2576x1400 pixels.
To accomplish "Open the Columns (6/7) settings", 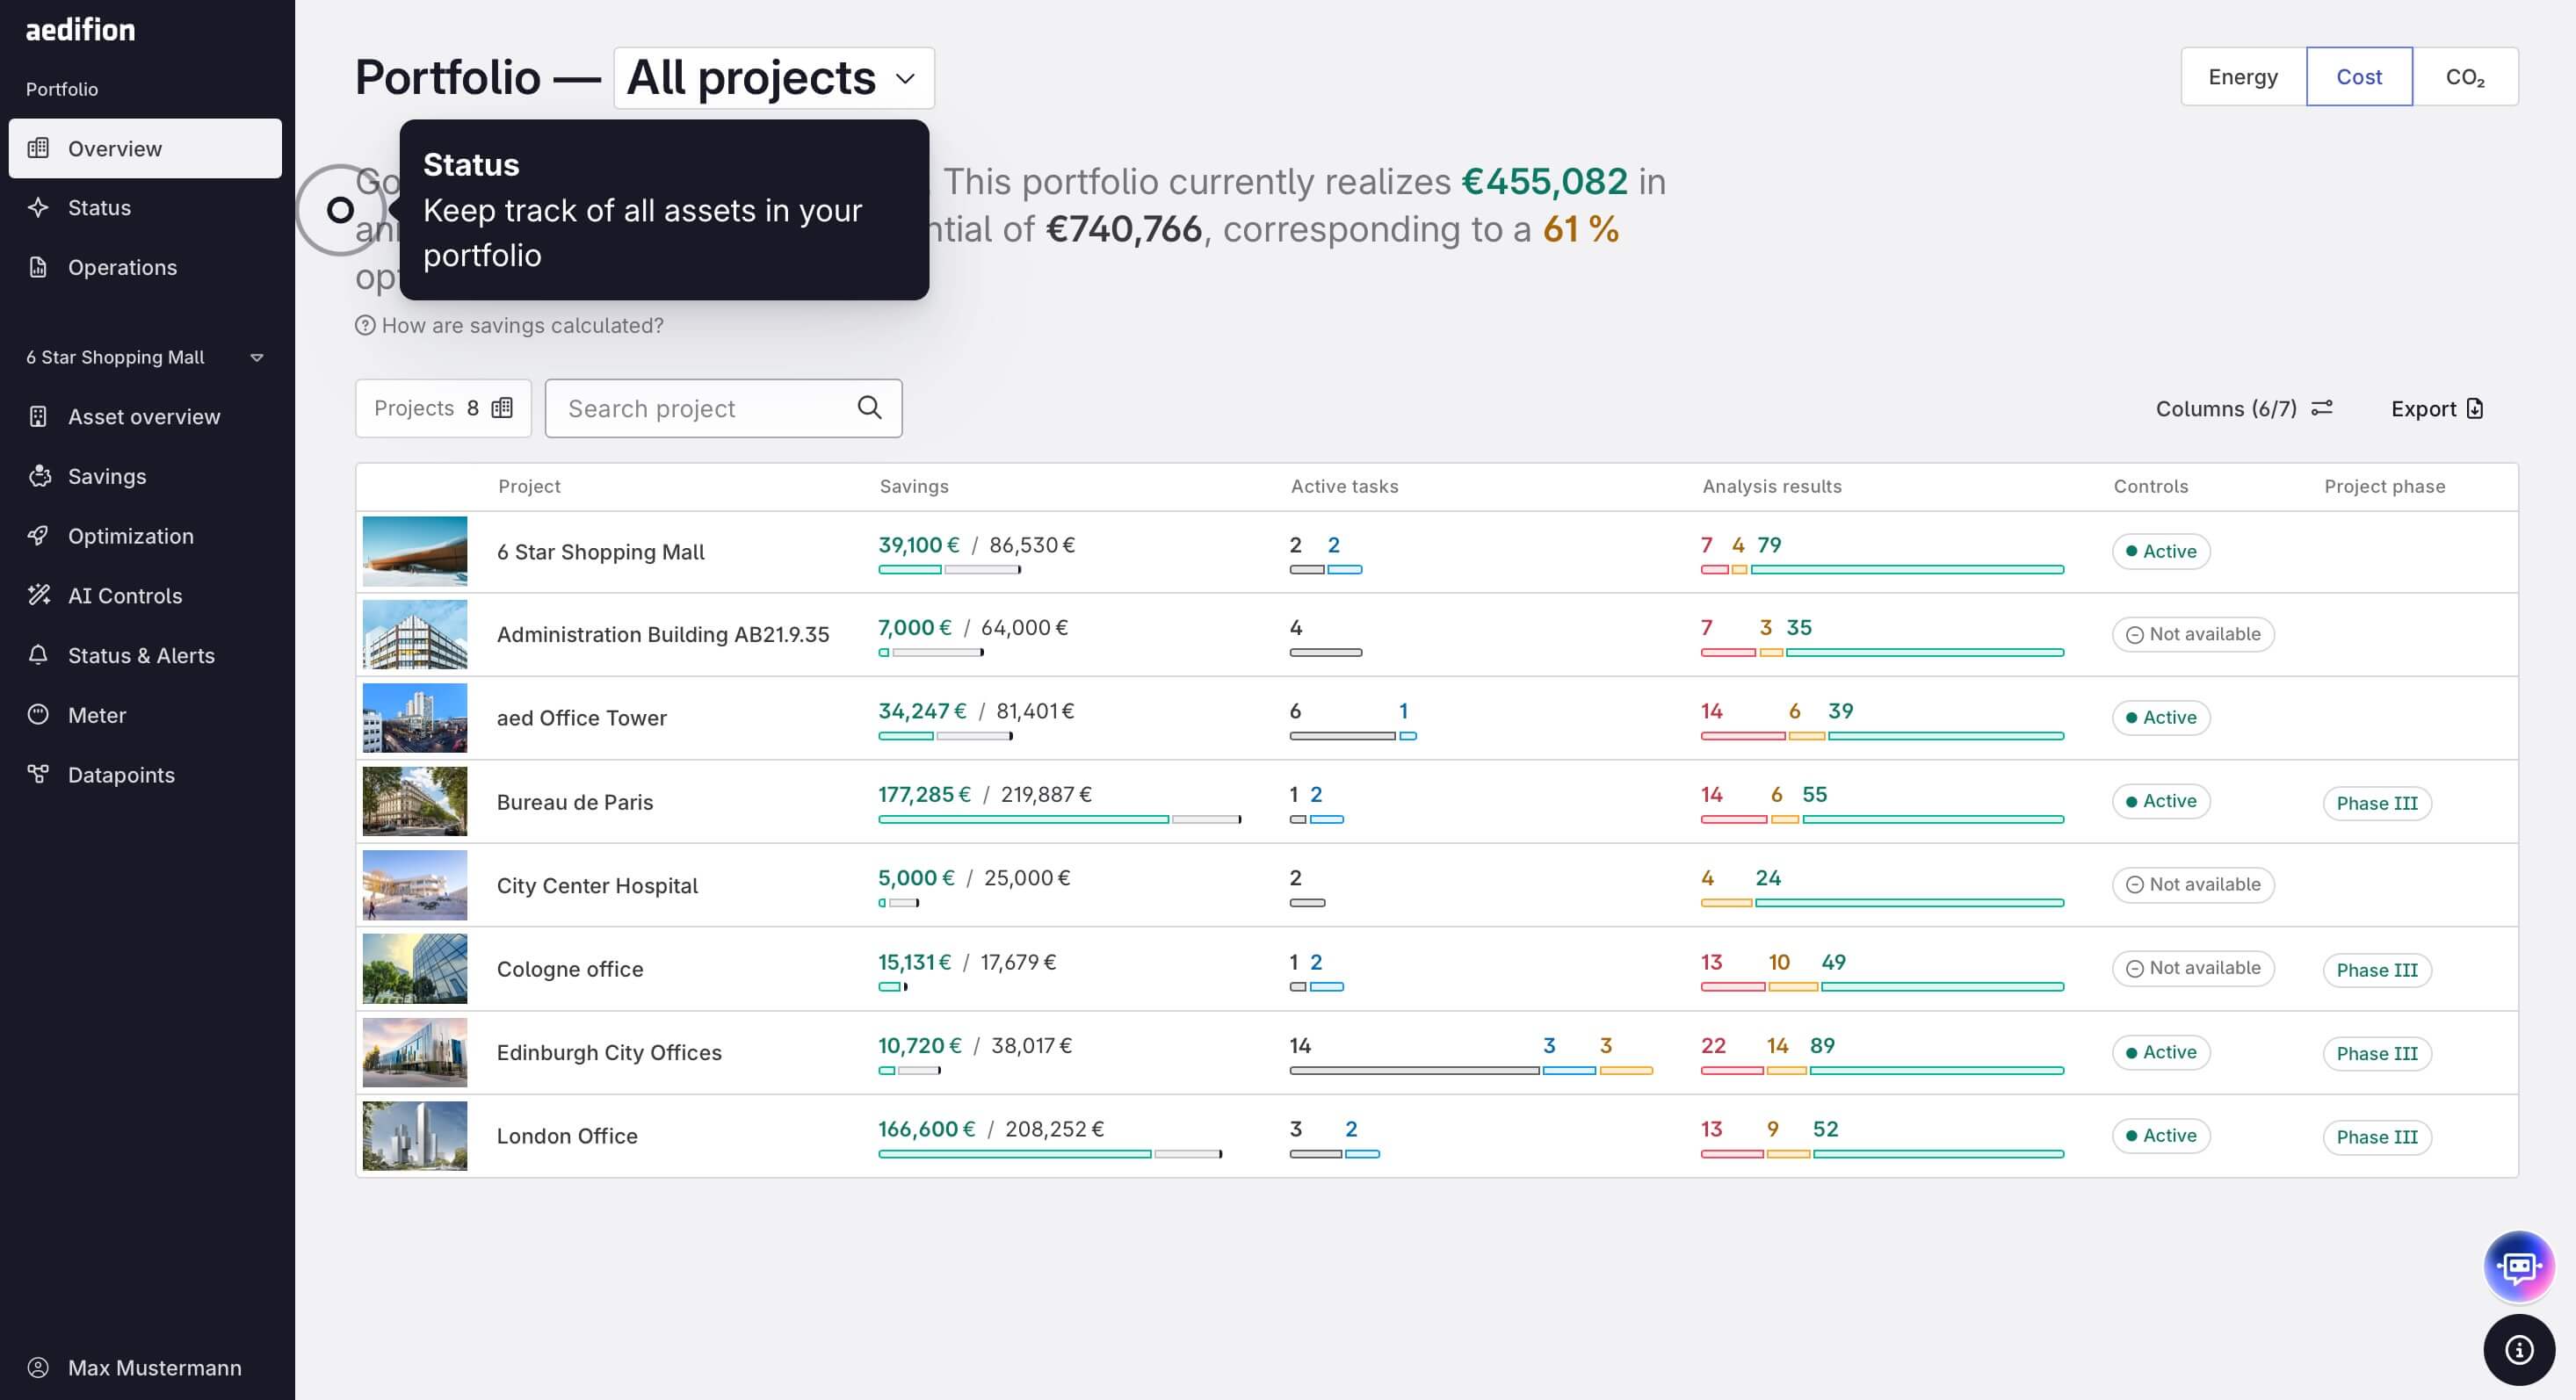I will pos(2243,409).
